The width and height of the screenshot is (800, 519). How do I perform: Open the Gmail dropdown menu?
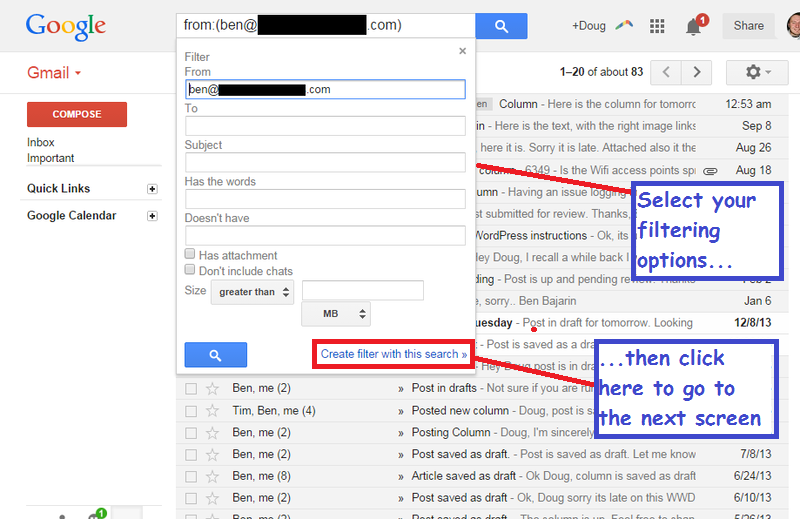(54, 72)
